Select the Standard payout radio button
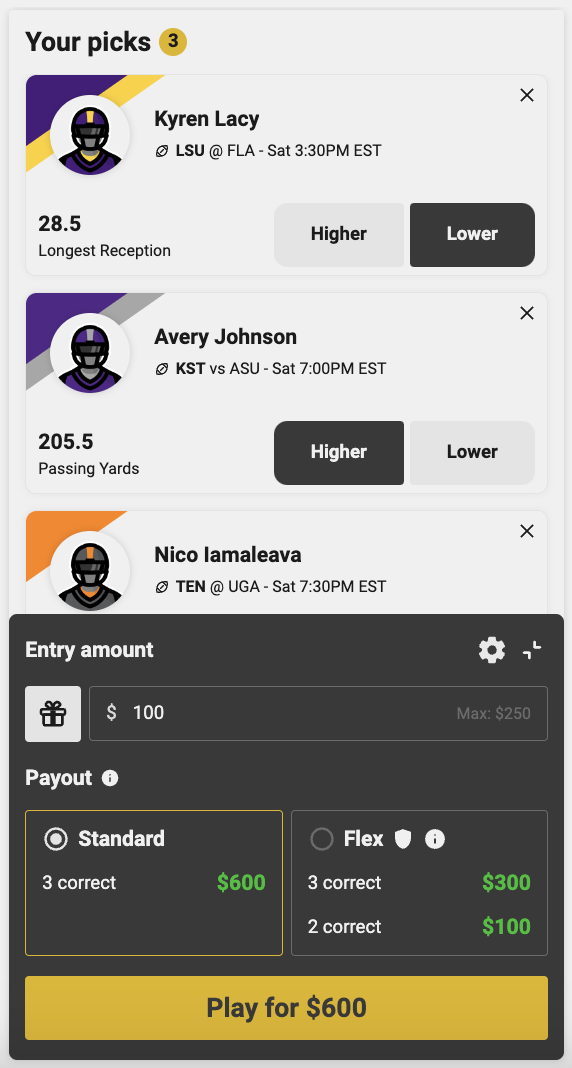The width and height of the screenshot is (572, 1068). [x=56, y=839]
